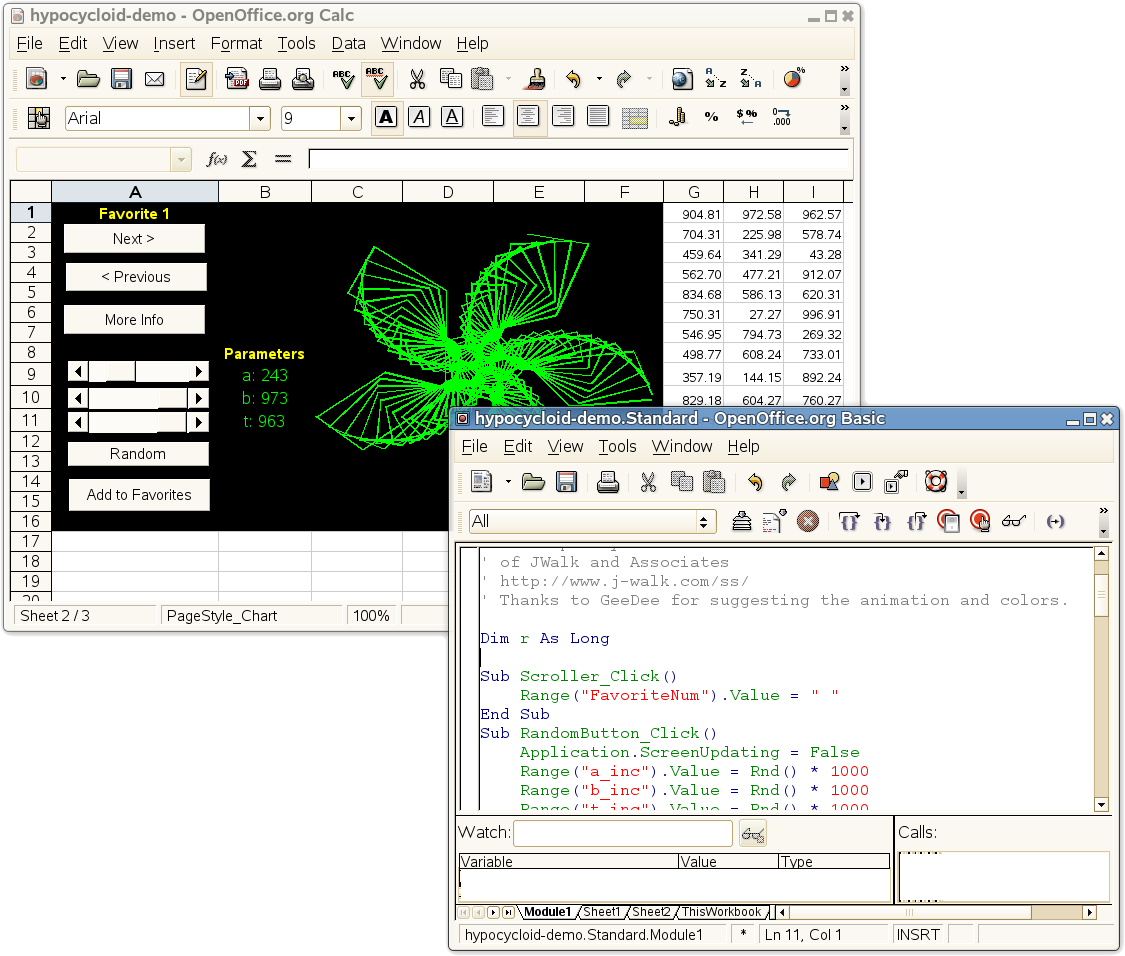Image resolution: width=1125 pixels, height=956 pixels.
Task: Click the Add to Favorites button
Action: [x=138, y=494]
